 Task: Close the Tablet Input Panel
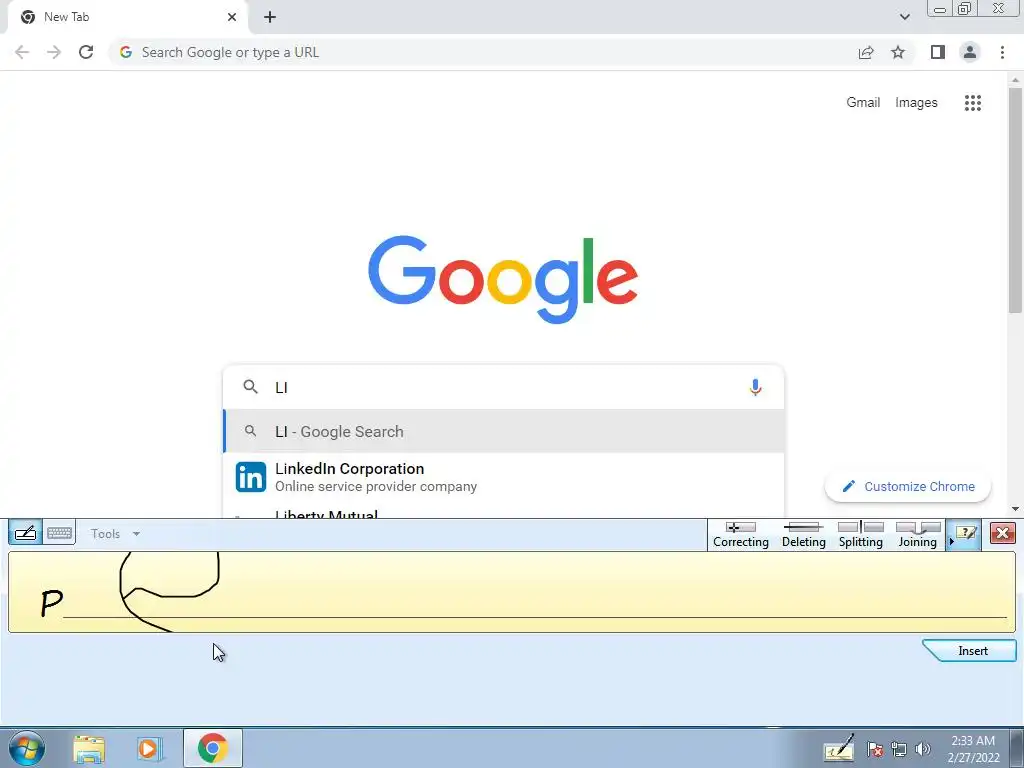(1002, 533)
